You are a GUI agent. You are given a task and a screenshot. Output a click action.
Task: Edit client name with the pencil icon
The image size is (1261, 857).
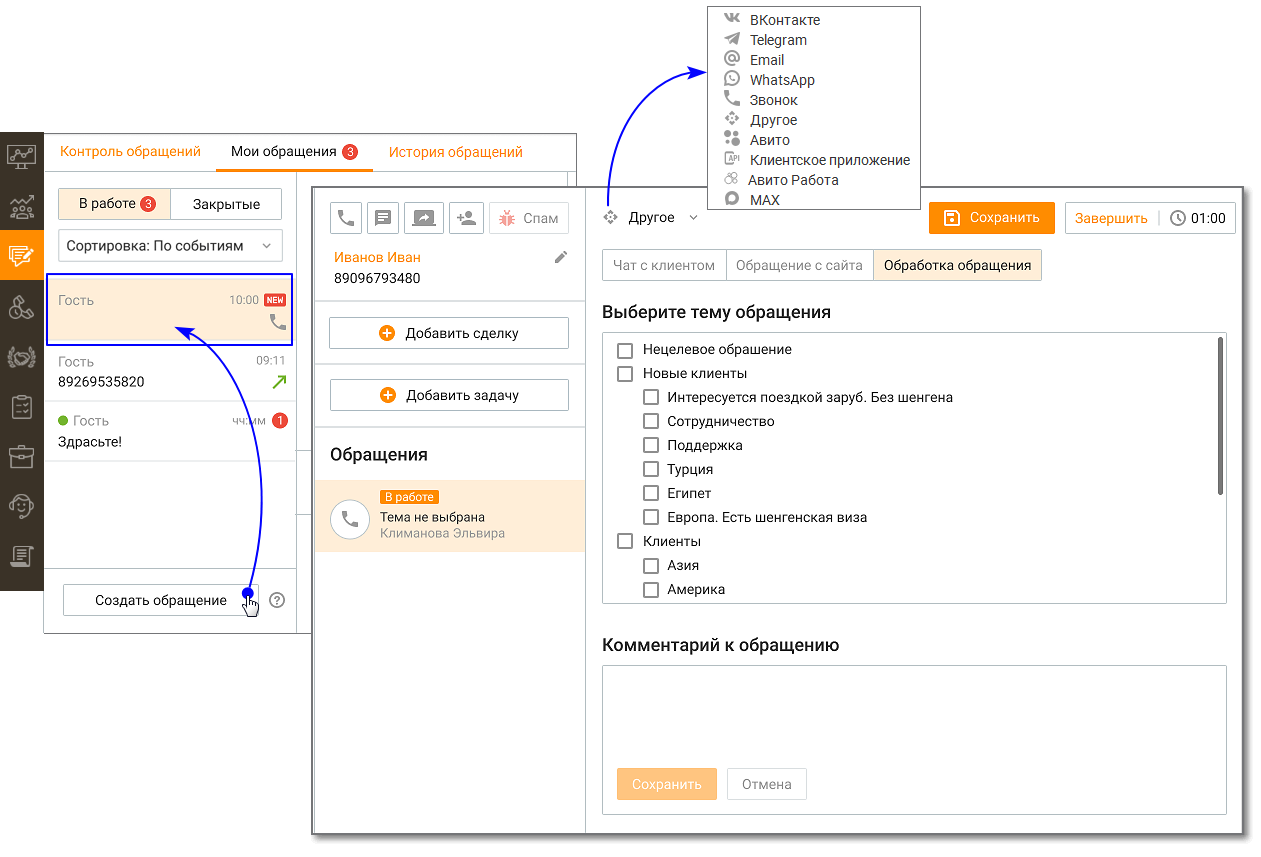(x=561, y=257)
